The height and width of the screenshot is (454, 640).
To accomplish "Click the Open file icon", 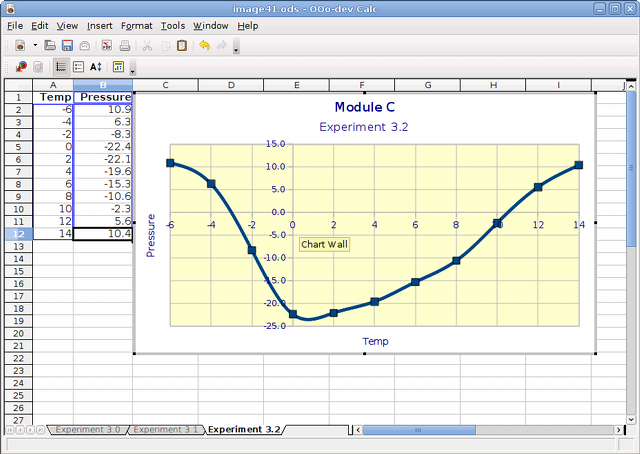I will coord(50,46).
